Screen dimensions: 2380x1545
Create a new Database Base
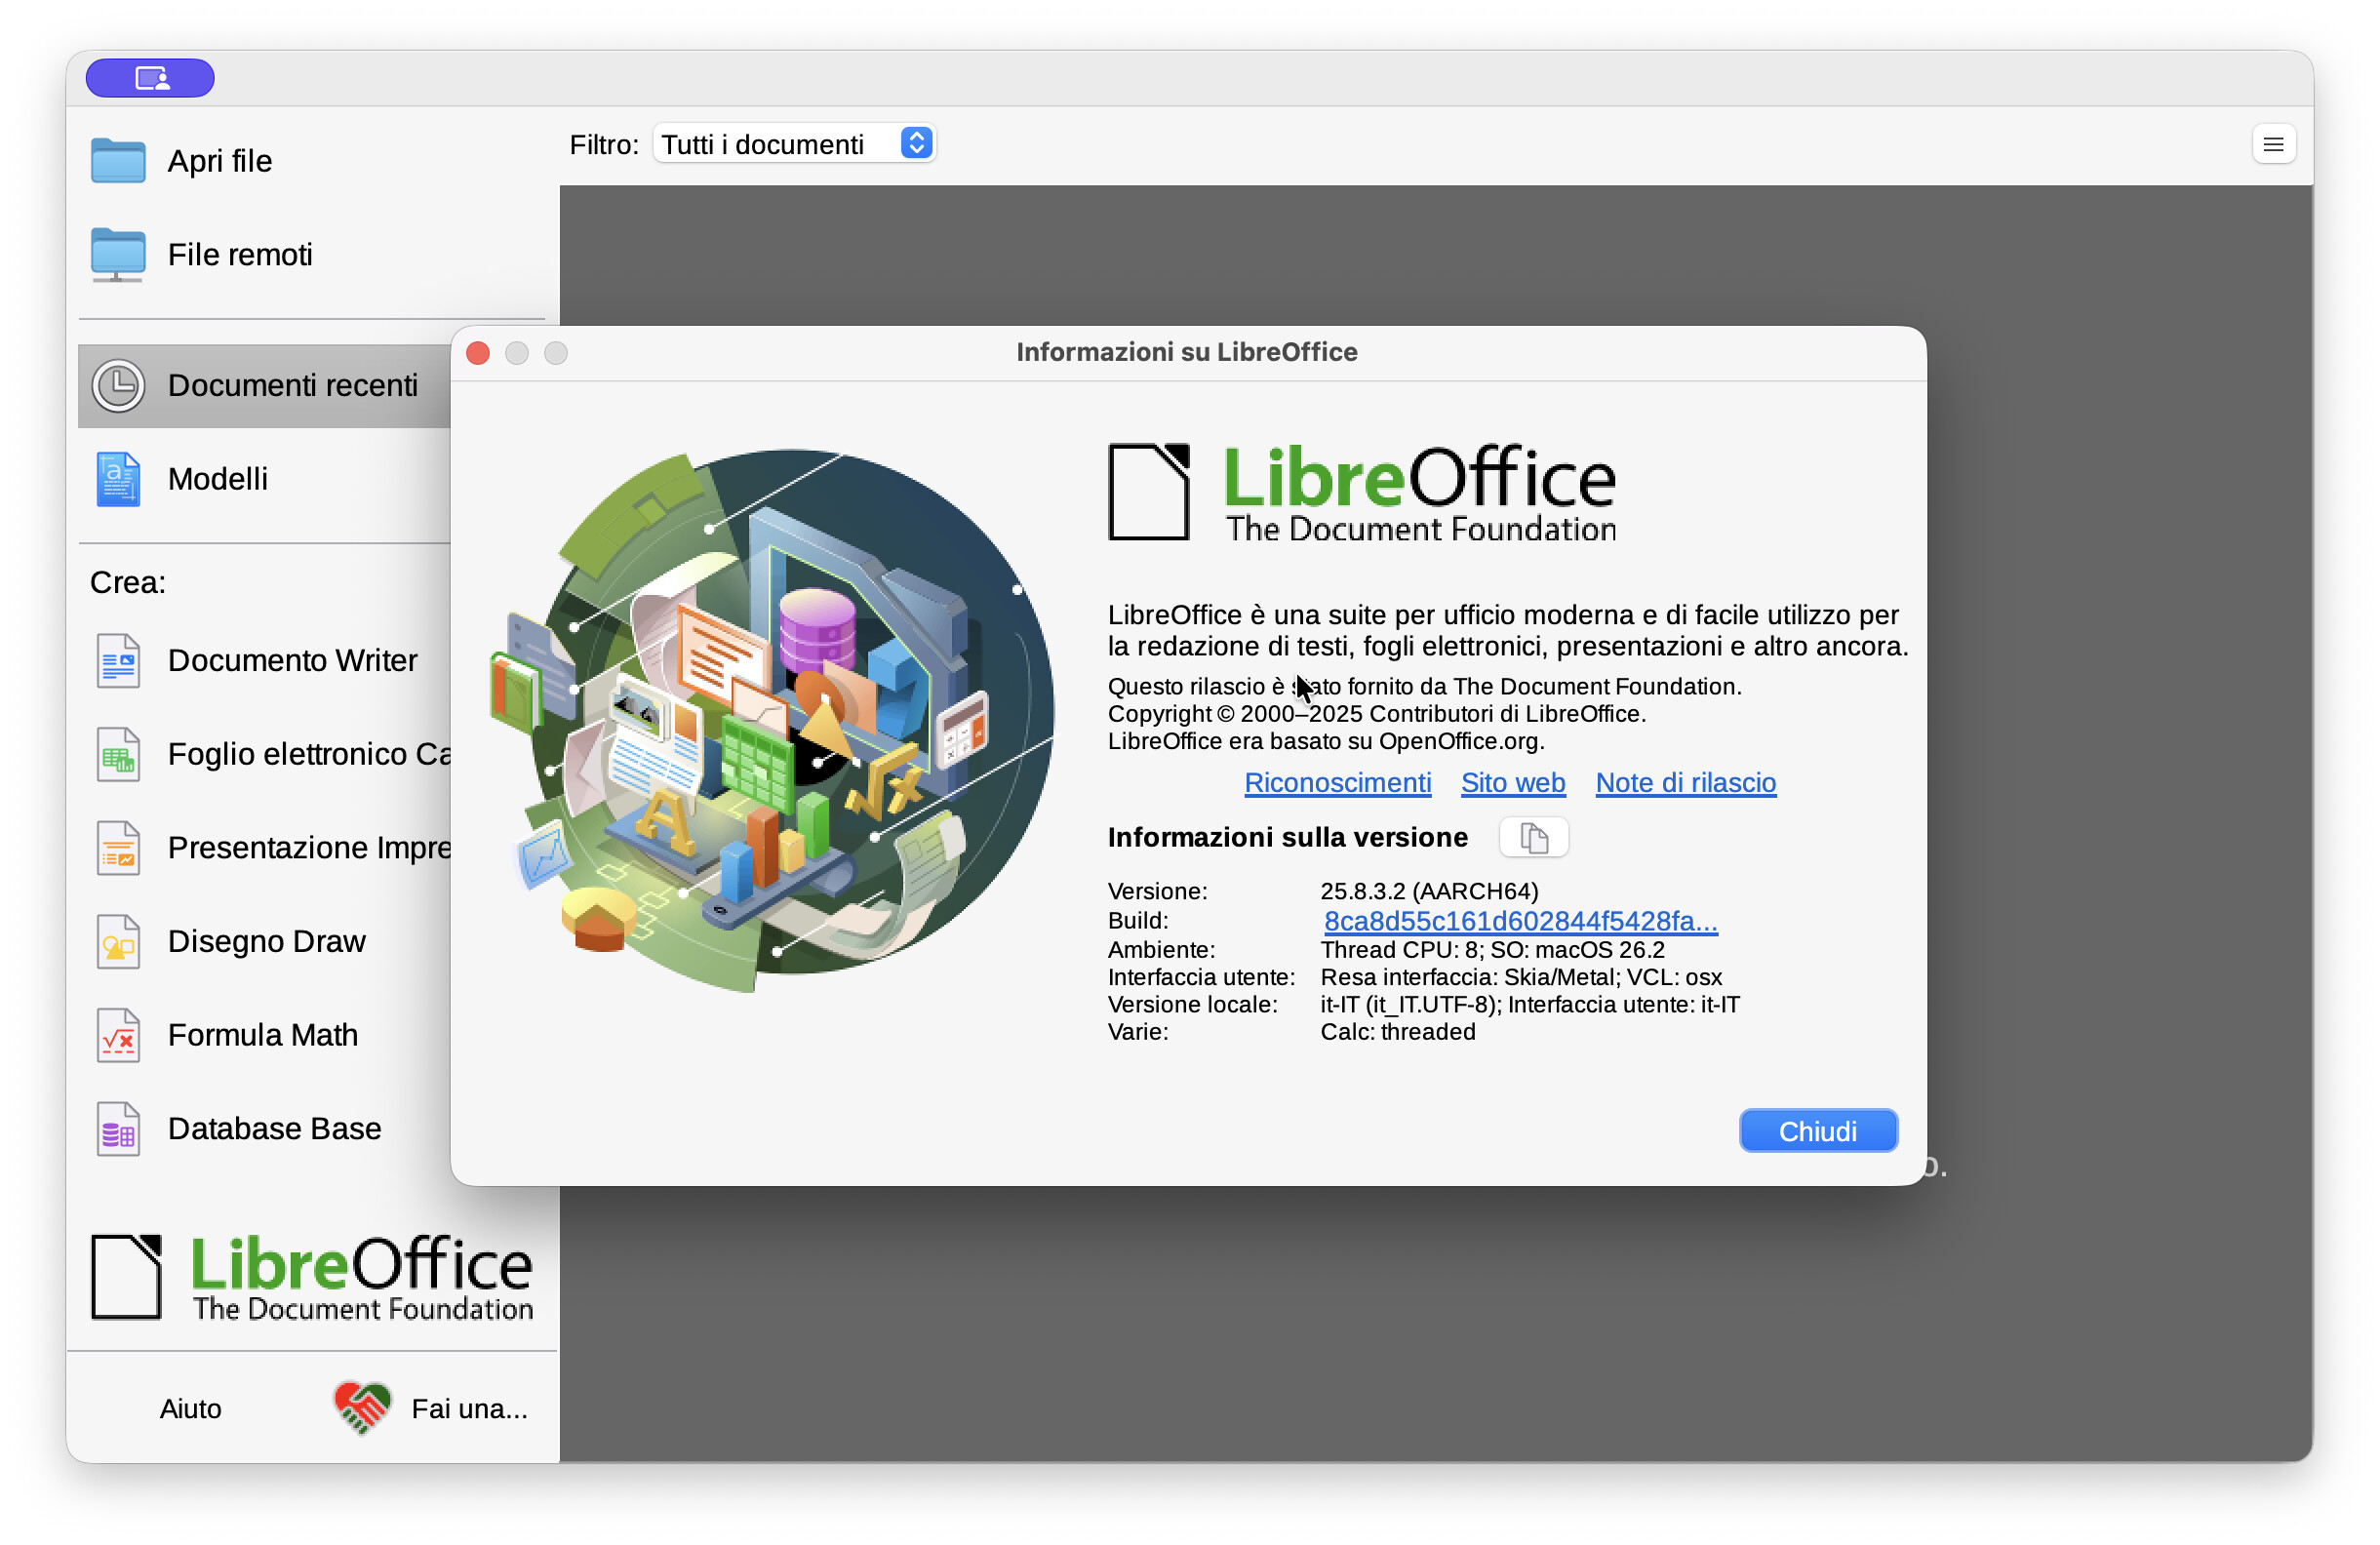click(274, 1130)
